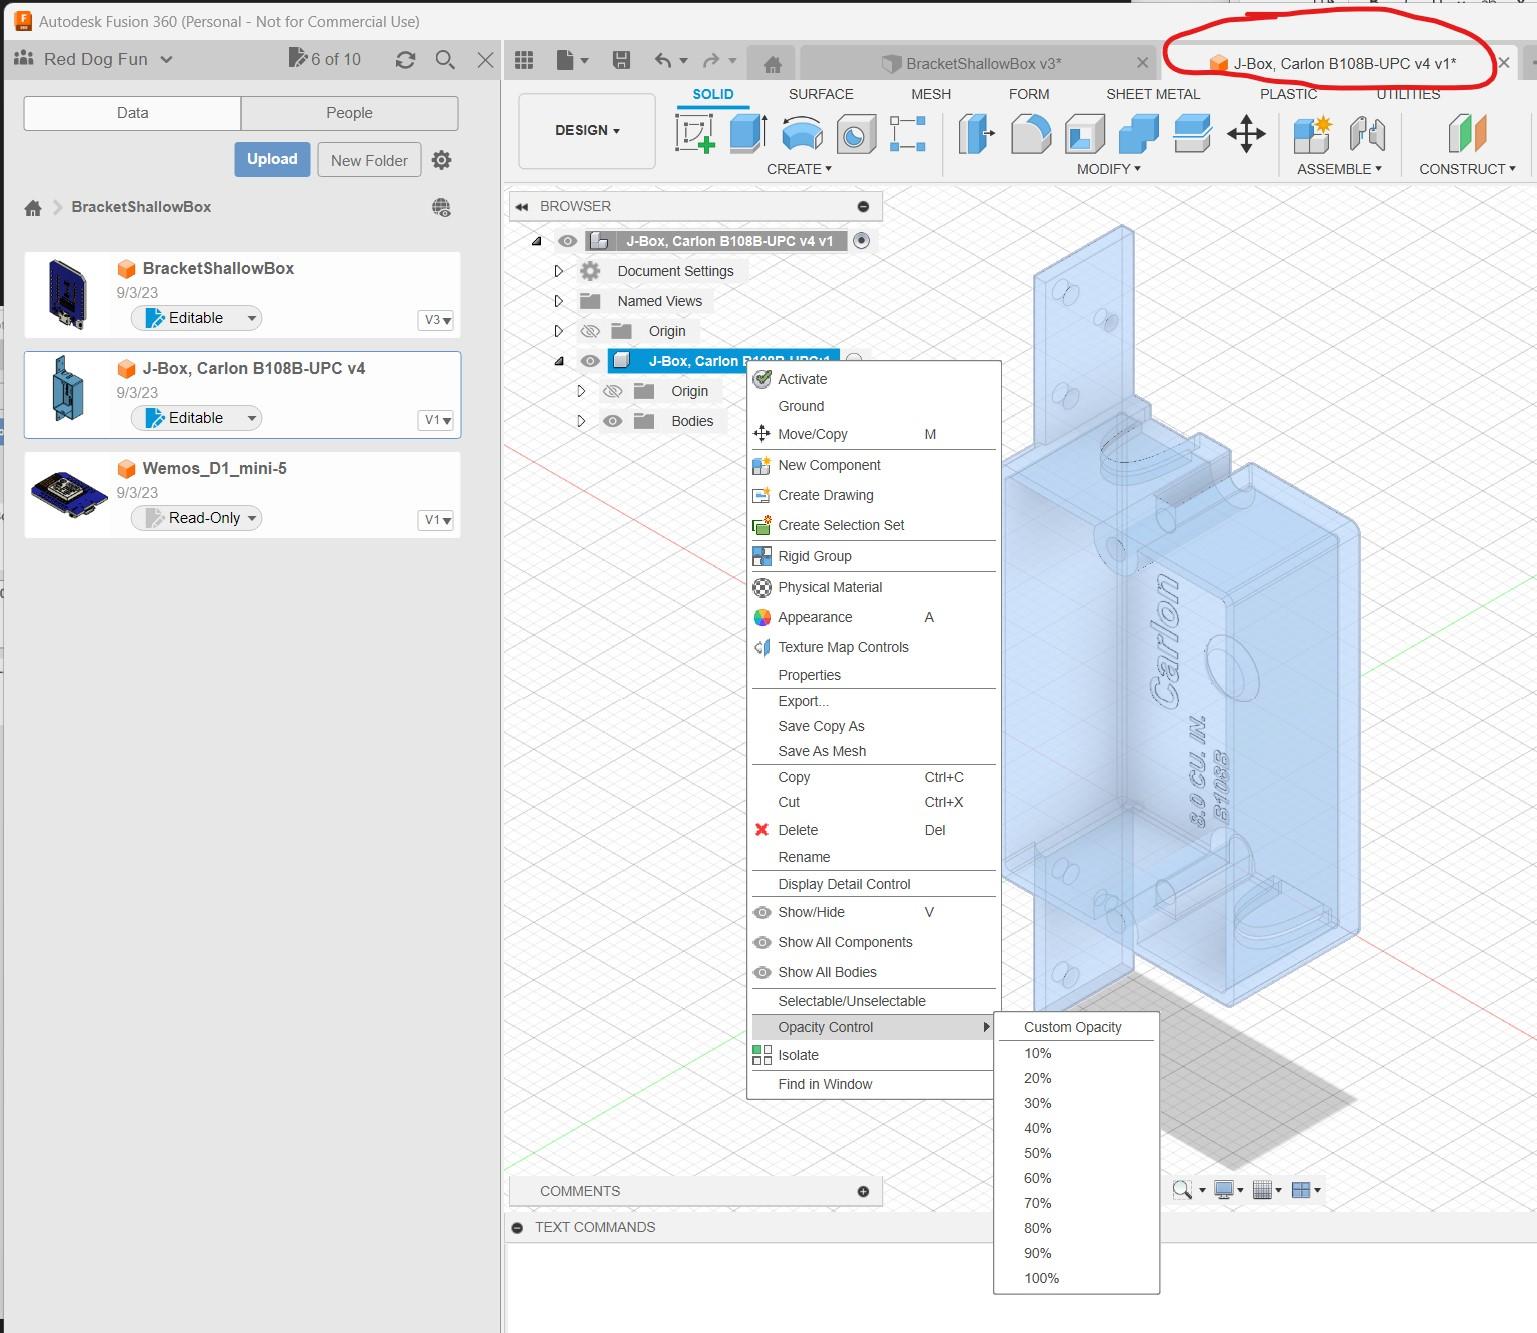Set opacity to 100% in submenu
Viewport: 1537px width, 1333px height.
(1076, 1278)
